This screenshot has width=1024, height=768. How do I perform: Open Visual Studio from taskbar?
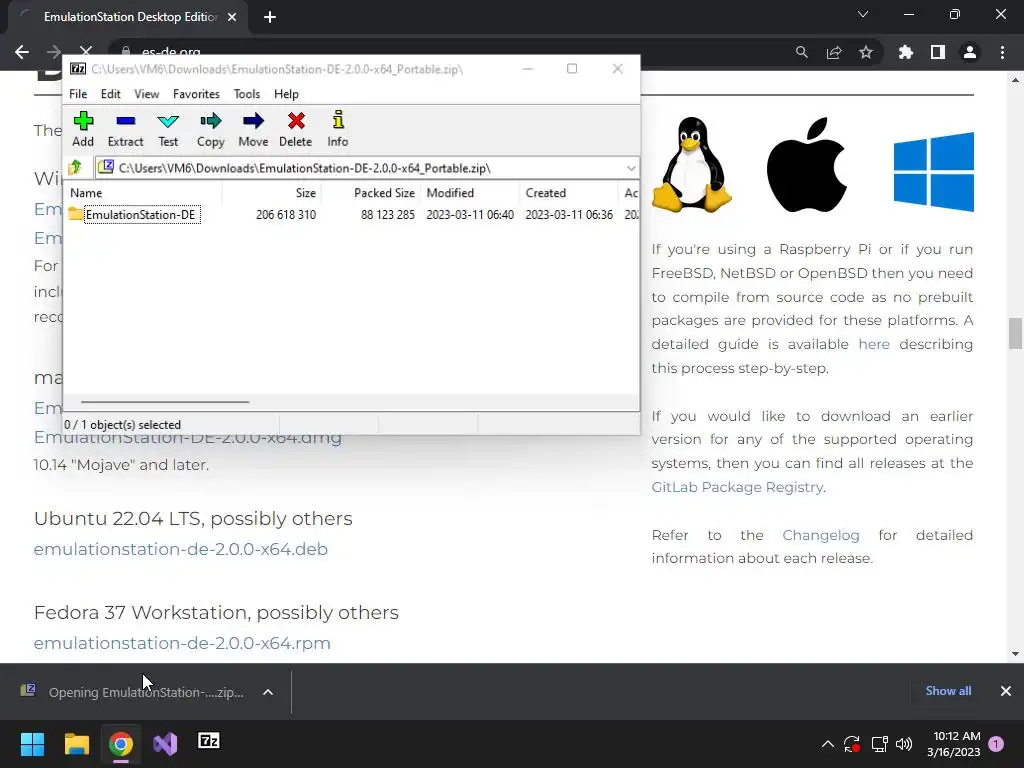[x=165, y=744]
